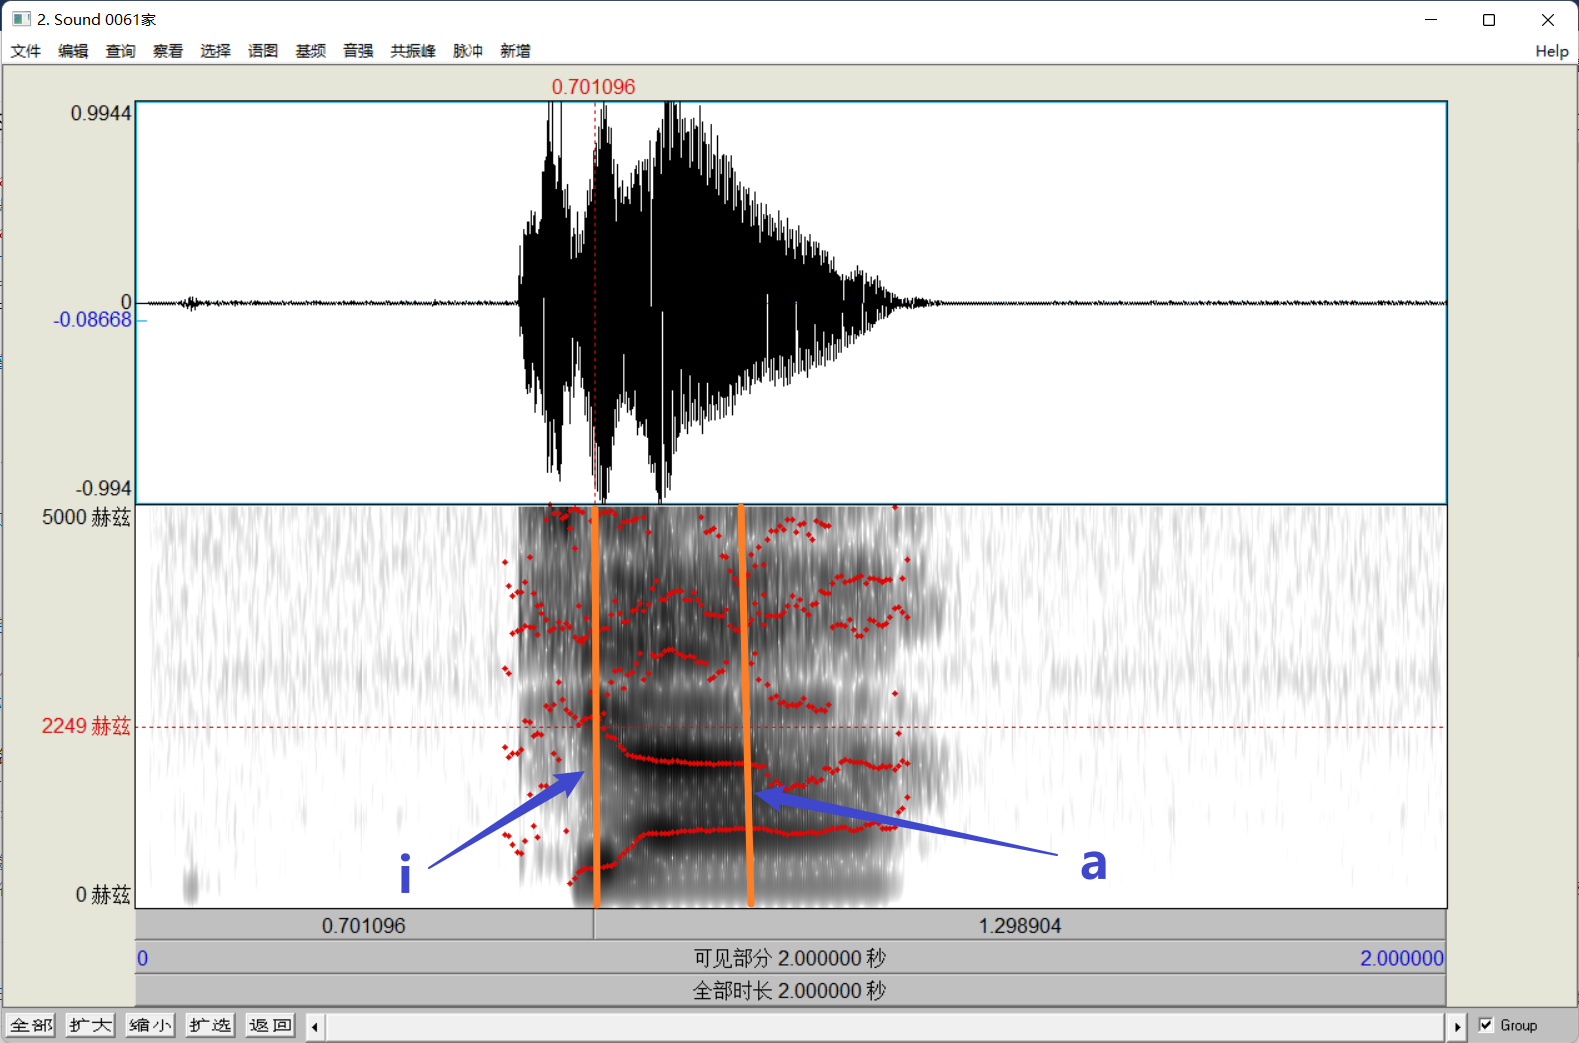
Task: Open the 语图 spectrogram menu
Action: [263, 51]
